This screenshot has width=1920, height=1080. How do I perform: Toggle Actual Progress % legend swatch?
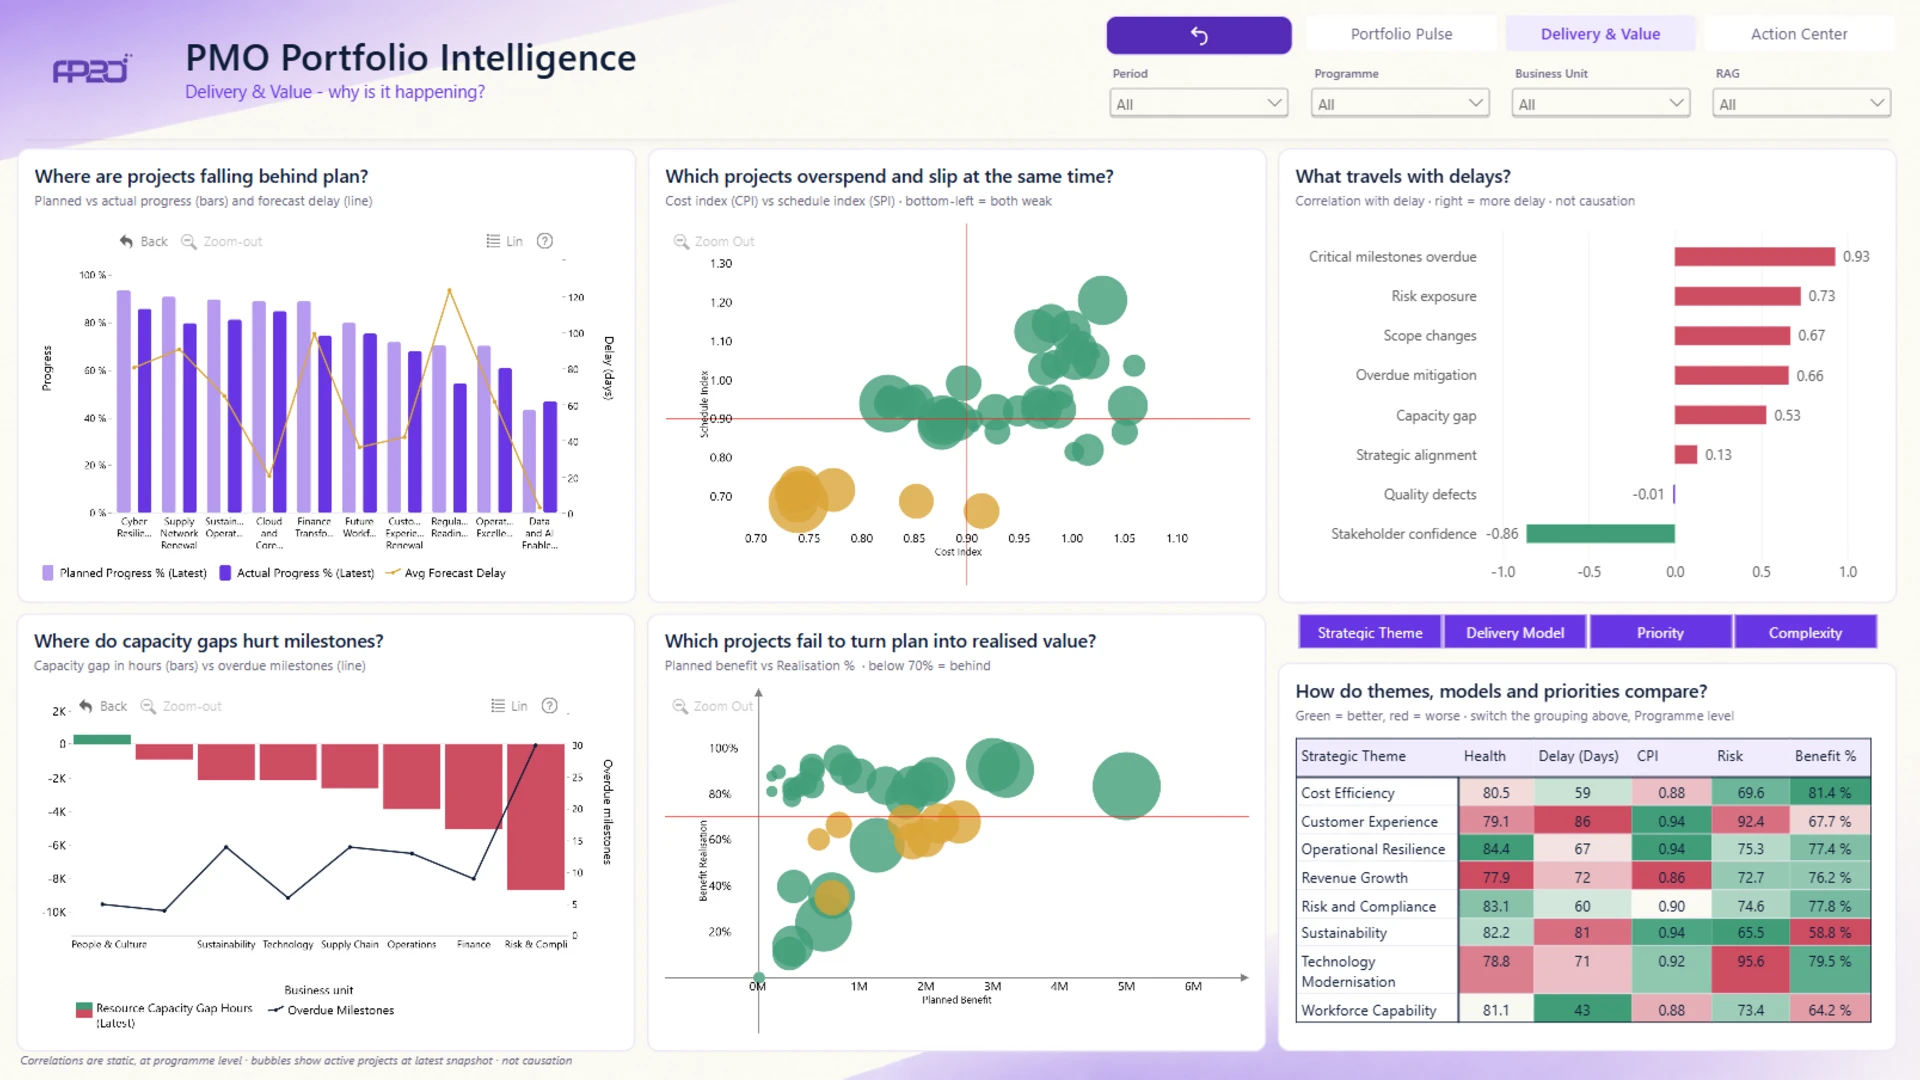coord(225,573)
